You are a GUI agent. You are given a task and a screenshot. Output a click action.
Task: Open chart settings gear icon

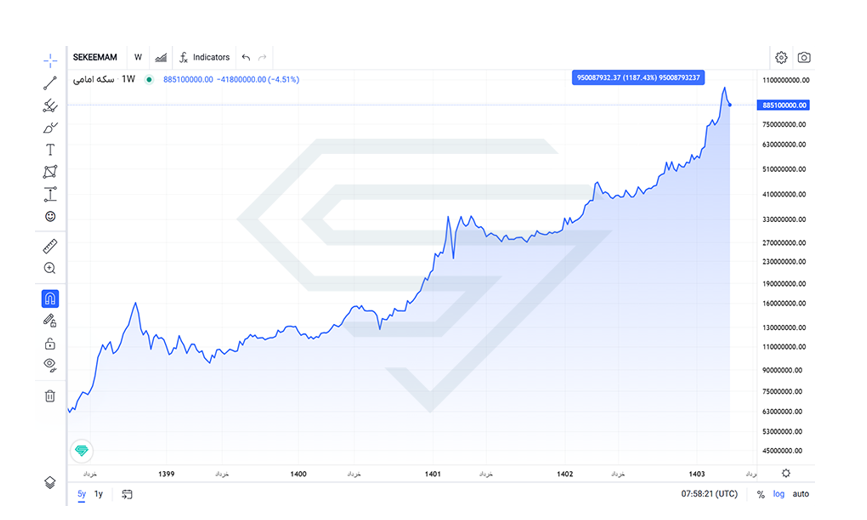point(781,58)
